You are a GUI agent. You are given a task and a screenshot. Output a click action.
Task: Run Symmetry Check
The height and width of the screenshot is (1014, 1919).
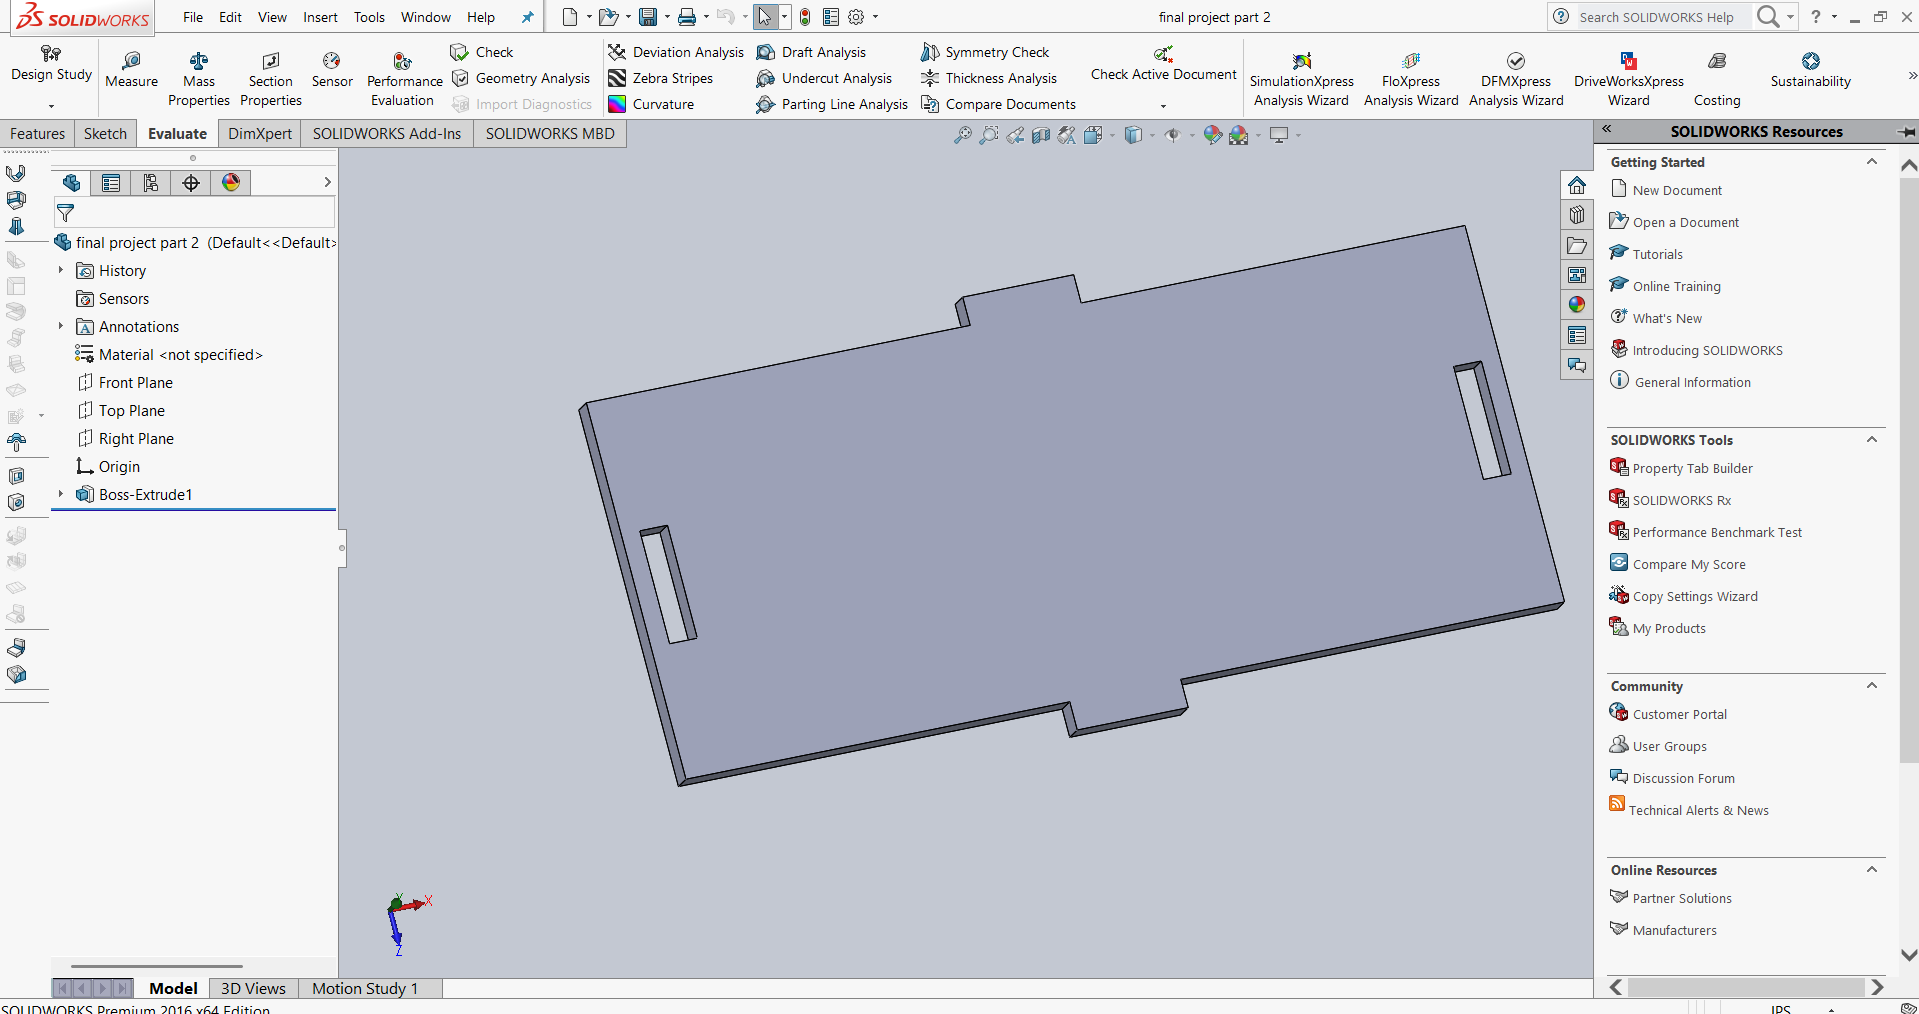pos(985,52)
